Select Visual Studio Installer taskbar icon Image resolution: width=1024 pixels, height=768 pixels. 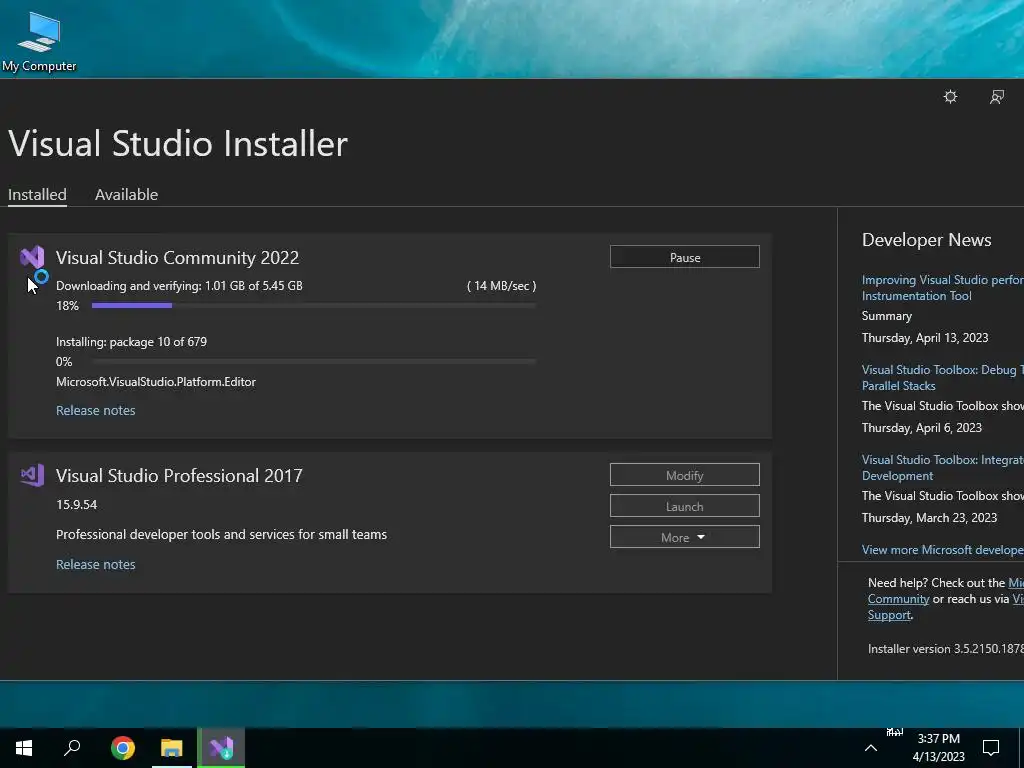coord(221,748)
